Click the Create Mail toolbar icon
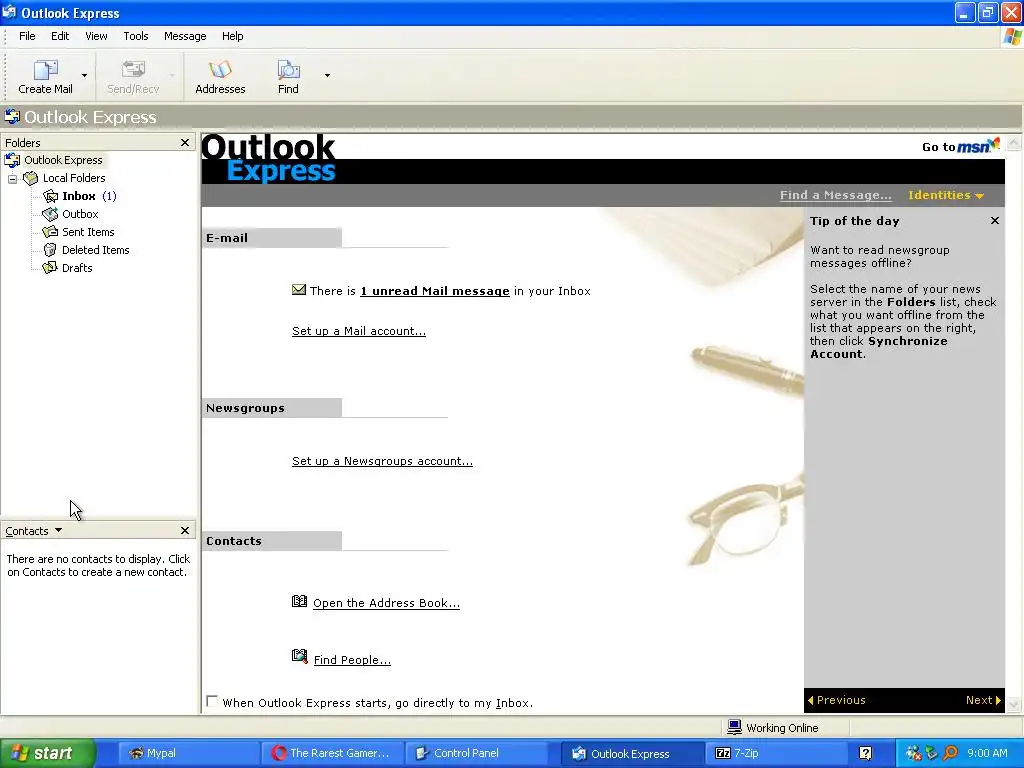This screenshot has width=1024, height=768. [x=46, y=69]
